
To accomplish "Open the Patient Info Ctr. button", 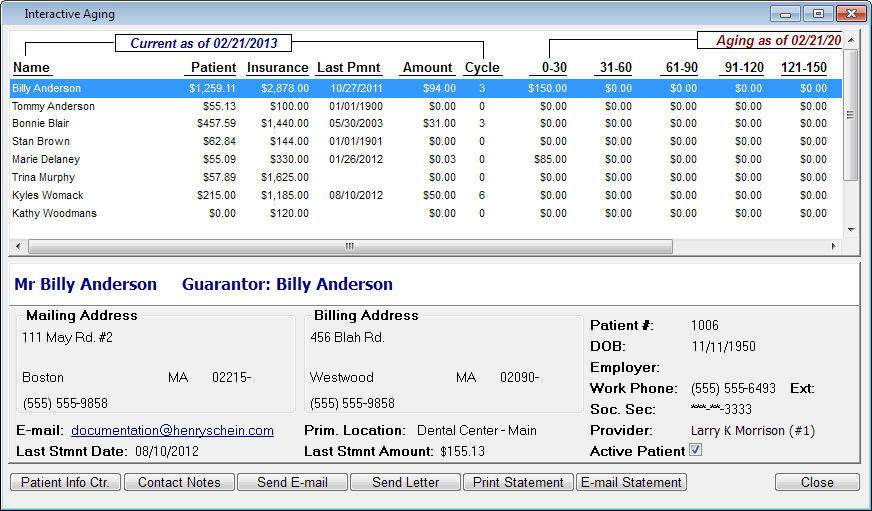I will click(66, 482).
